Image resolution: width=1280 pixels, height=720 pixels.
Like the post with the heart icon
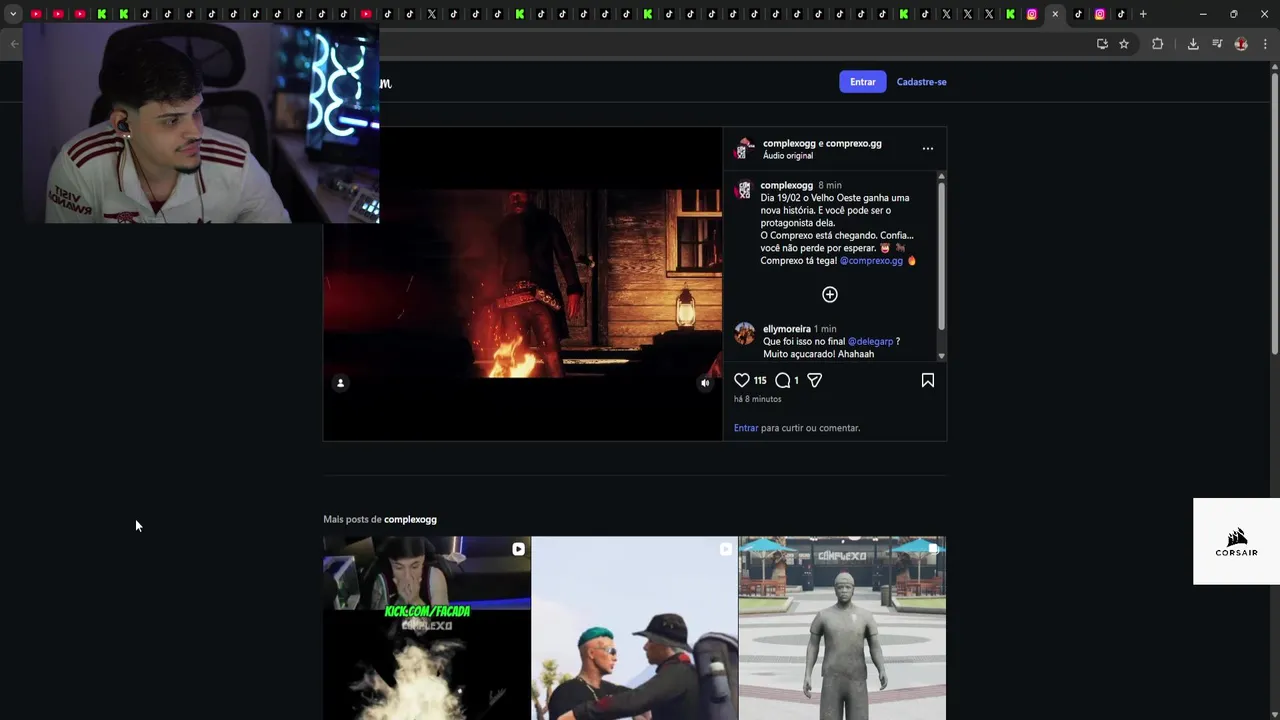pyautogui.click(x=742, y=380)
